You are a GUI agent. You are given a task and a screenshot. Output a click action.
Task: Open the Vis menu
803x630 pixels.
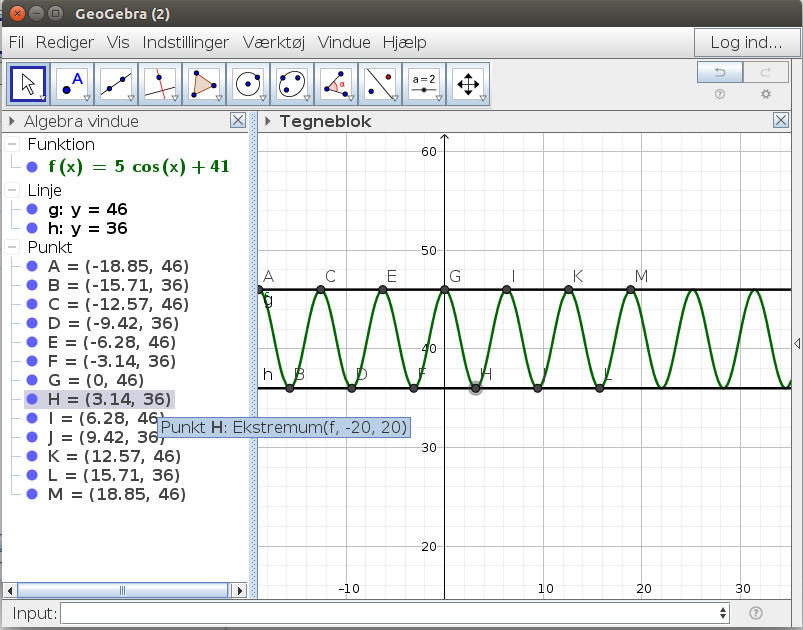click(118, 42)
